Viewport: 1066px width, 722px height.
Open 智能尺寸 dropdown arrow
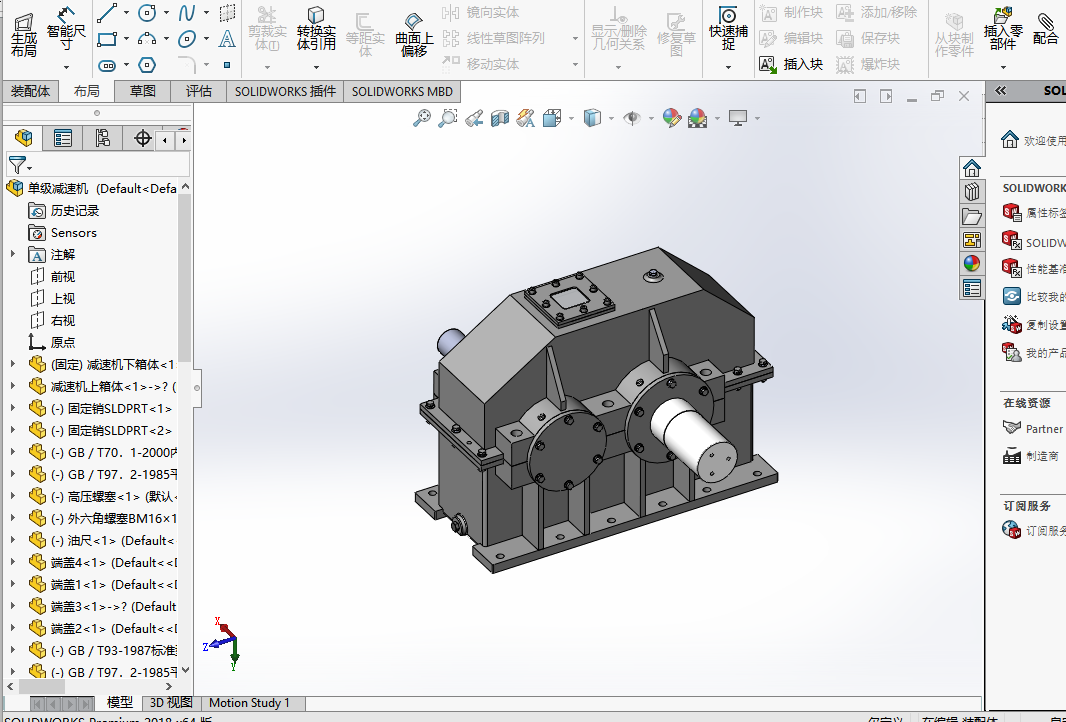[x=66, y=67]
